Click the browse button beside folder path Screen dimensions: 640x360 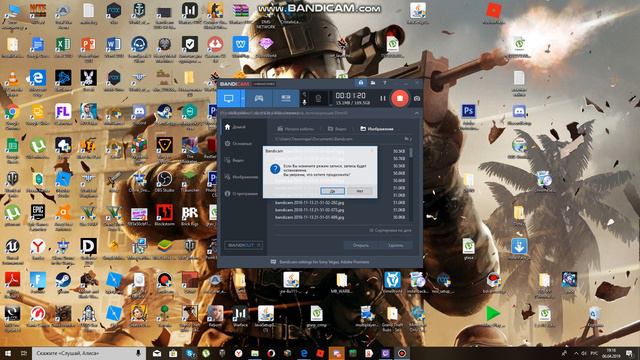[x=407, y=139]
